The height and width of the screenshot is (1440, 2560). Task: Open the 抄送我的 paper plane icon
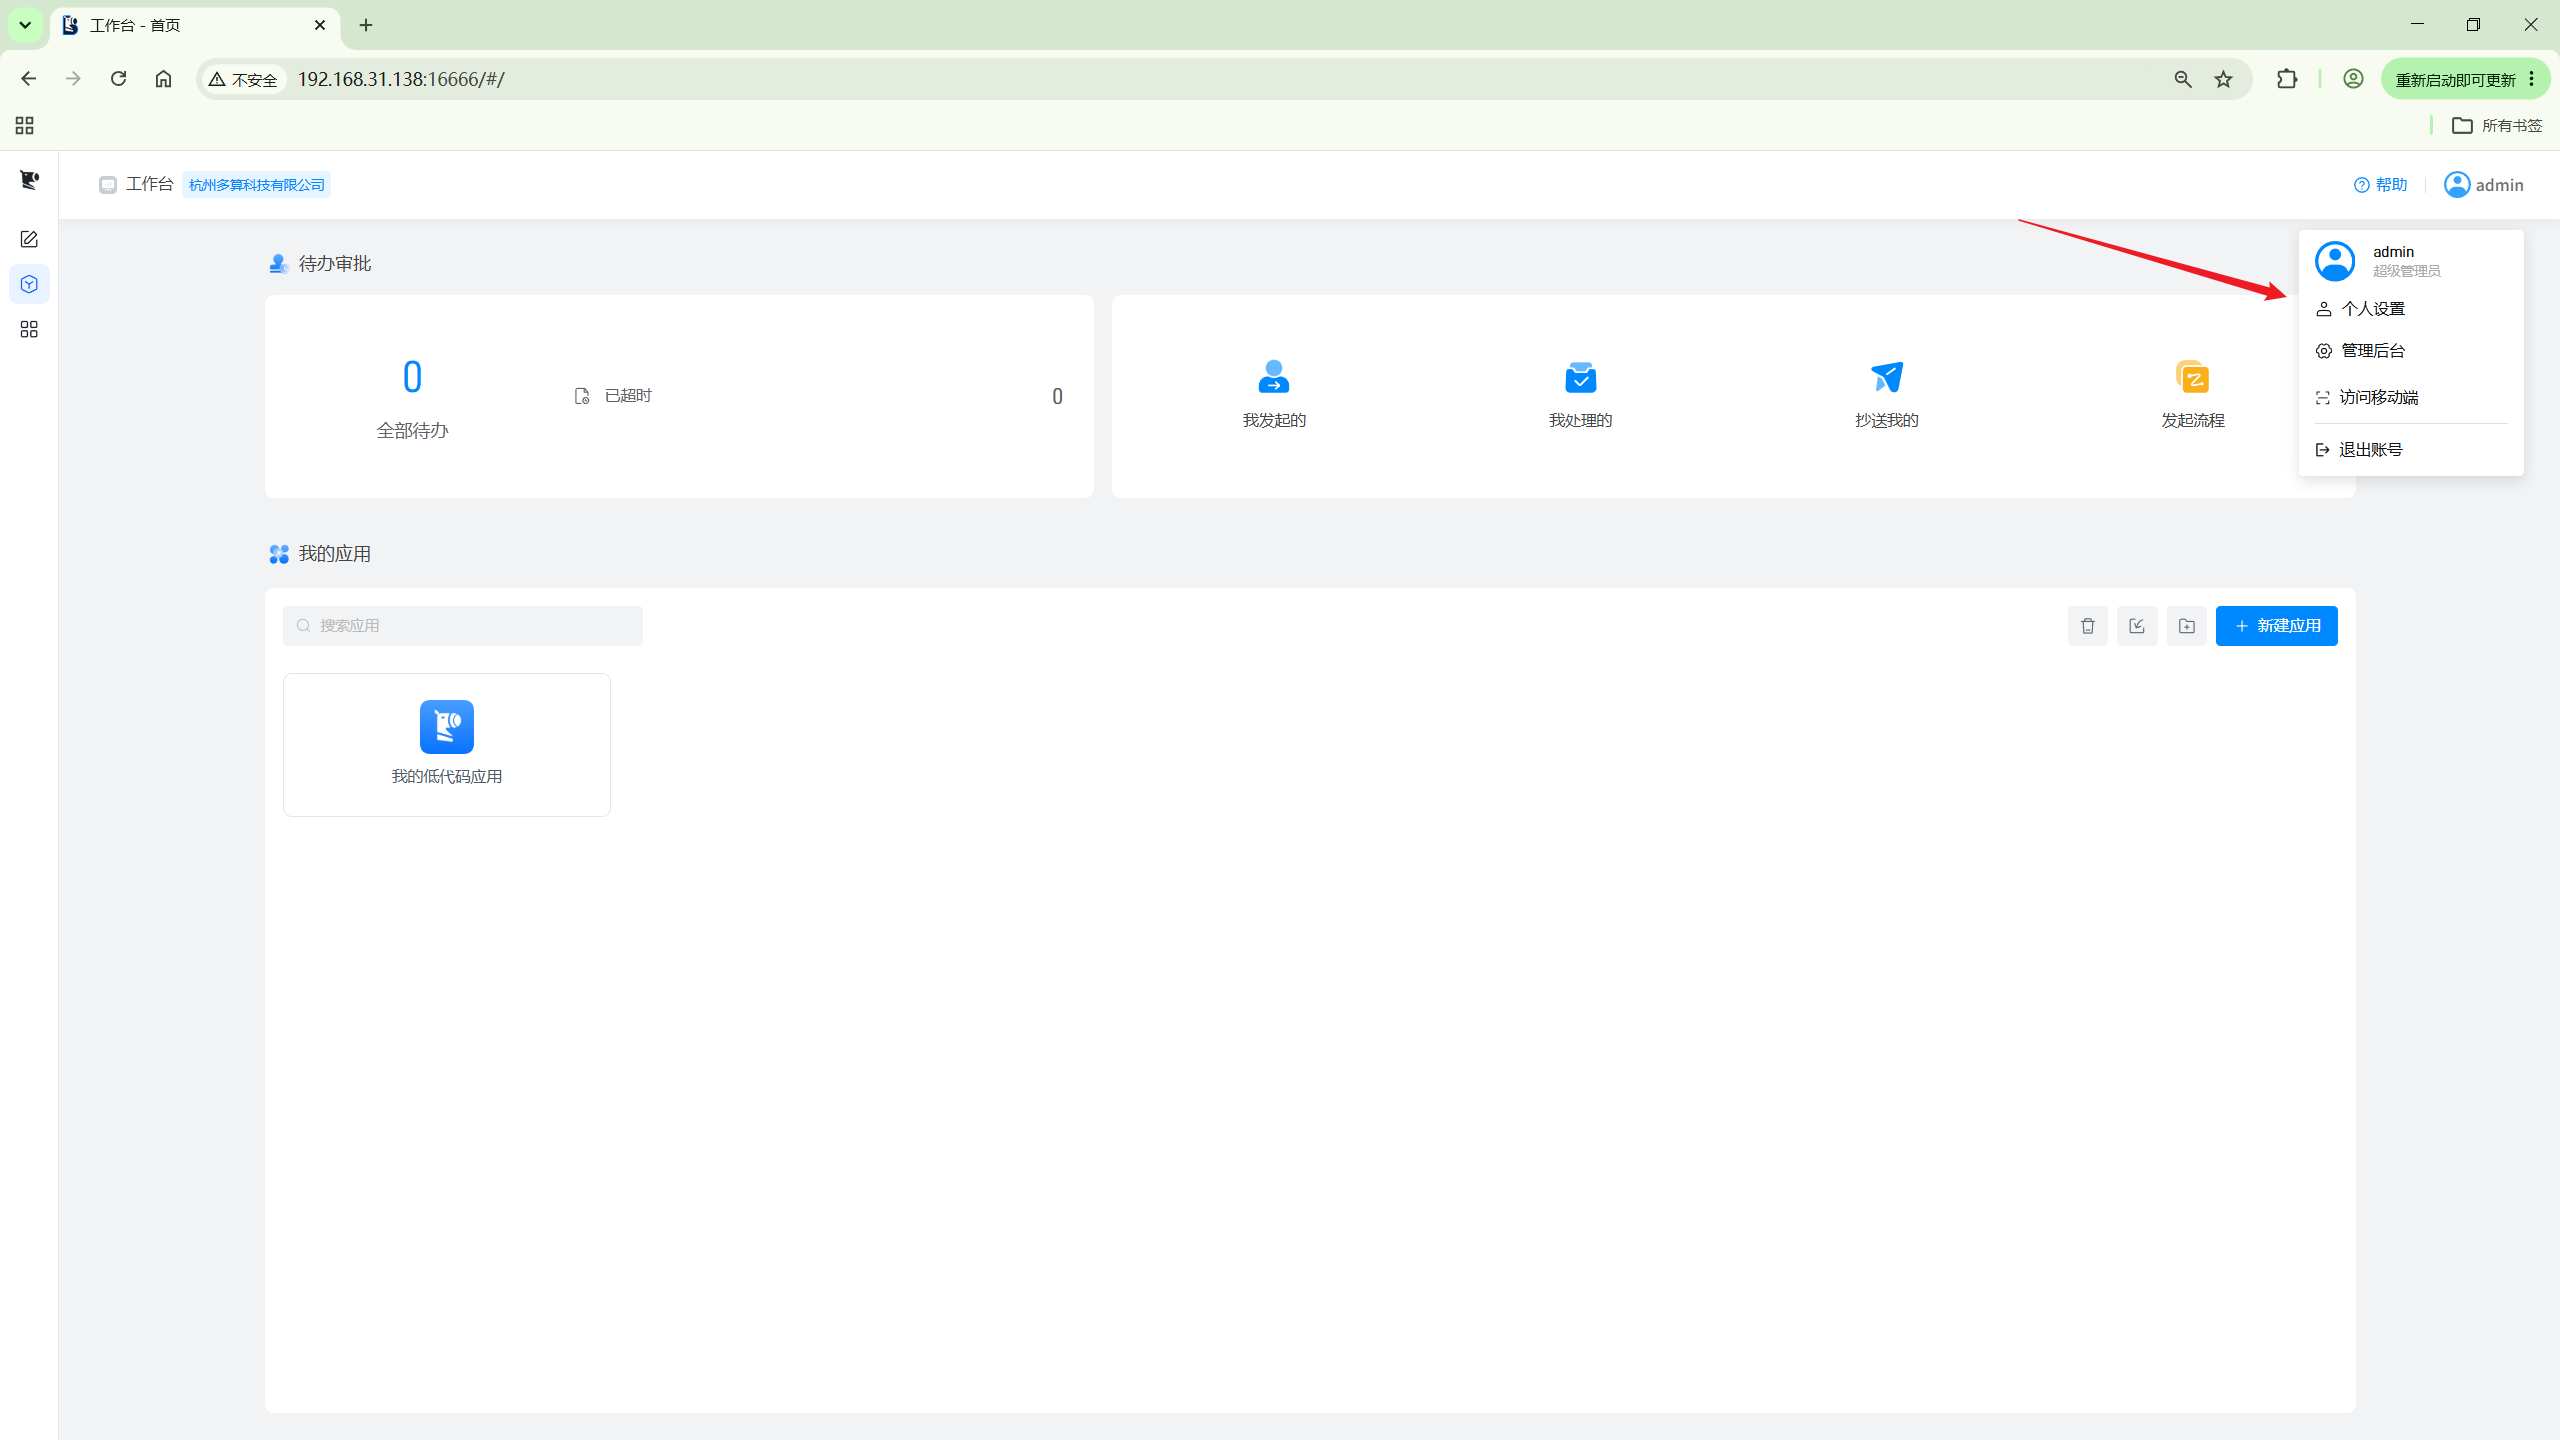tap(1886, 377)
